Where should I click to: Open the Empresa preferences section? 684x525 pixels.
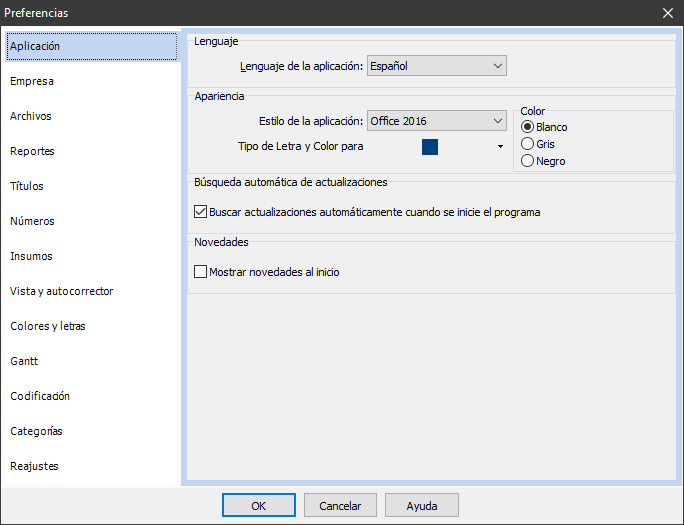click(32, 81)
